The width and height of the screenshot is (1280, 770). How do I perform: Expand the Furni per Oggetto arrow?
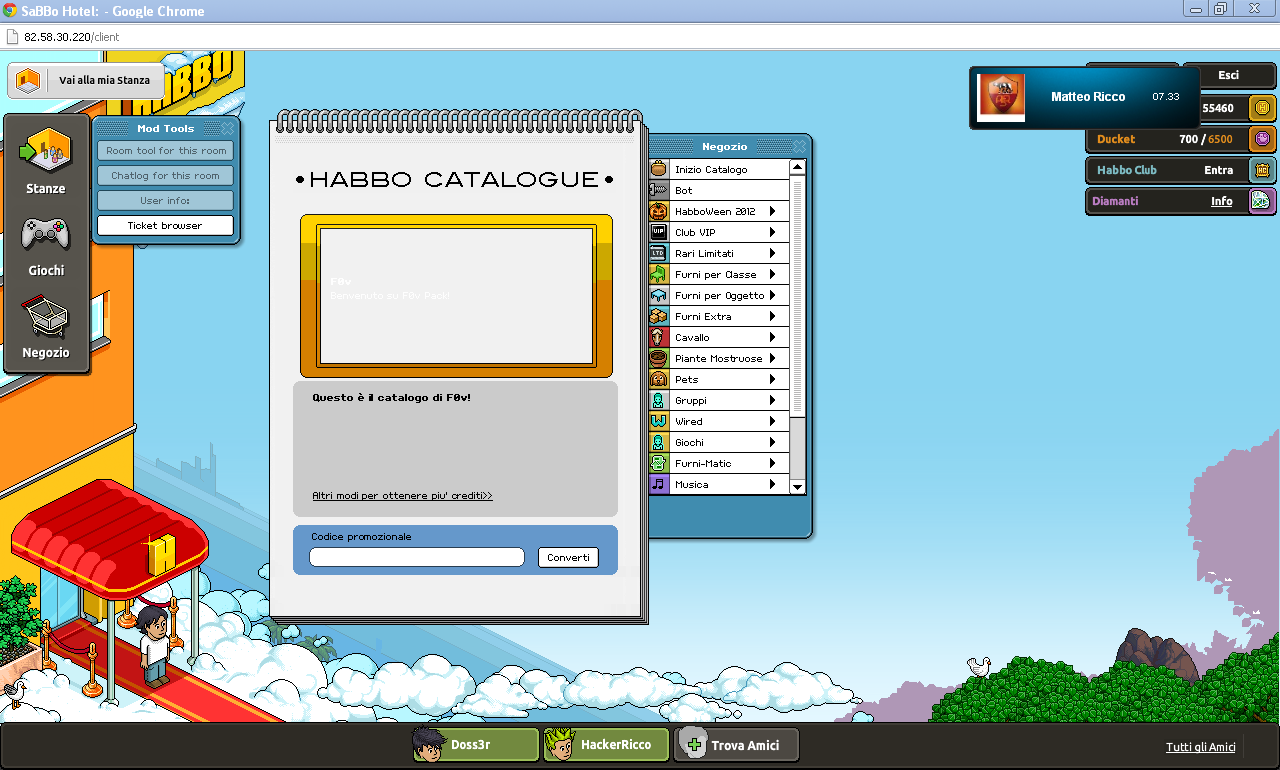772,295
